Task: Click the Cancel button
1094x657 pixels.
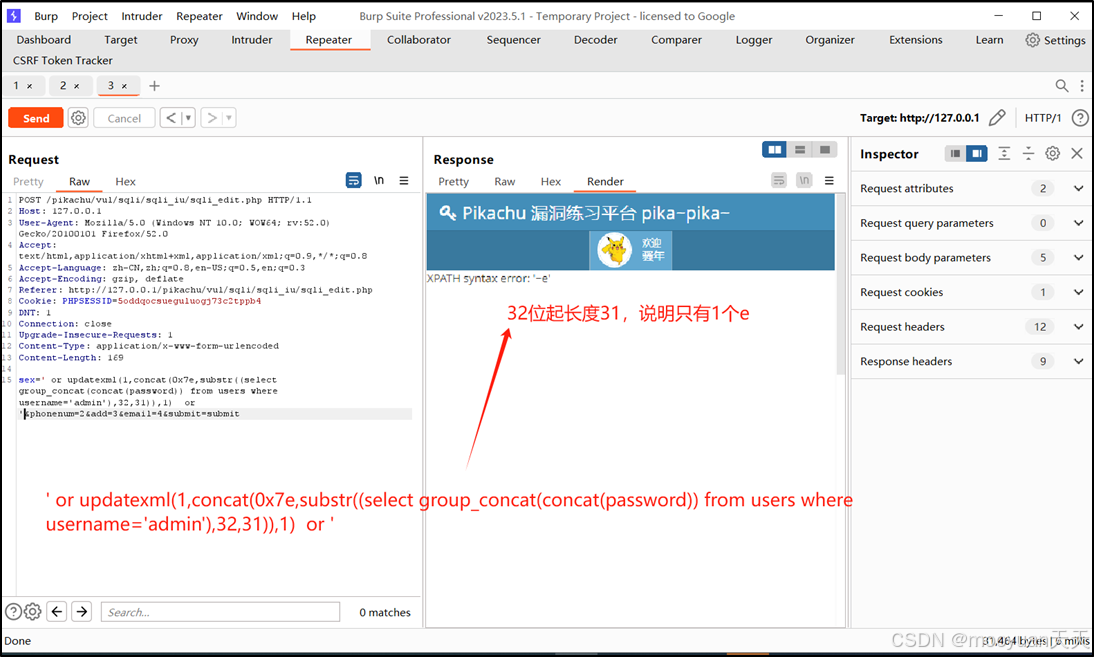Action: [124, 118]
